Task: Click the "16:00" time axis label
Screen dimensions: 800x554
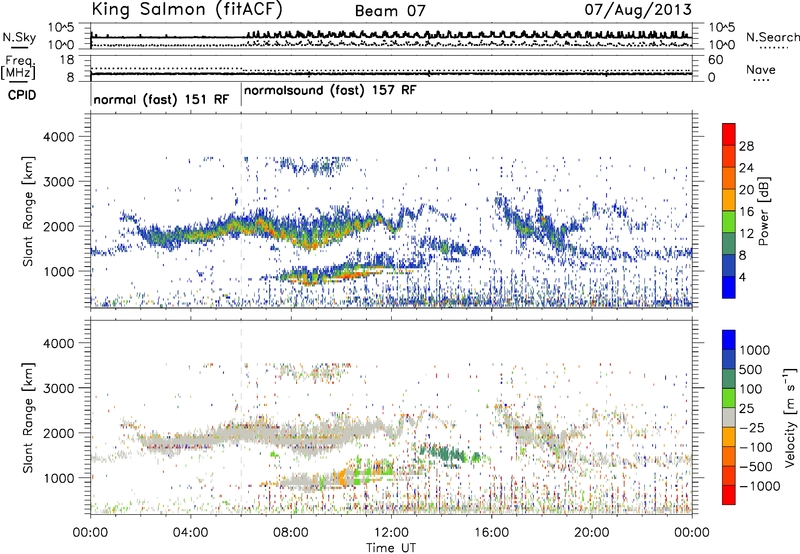Action: pyautogui.click(x=491, y=533)
